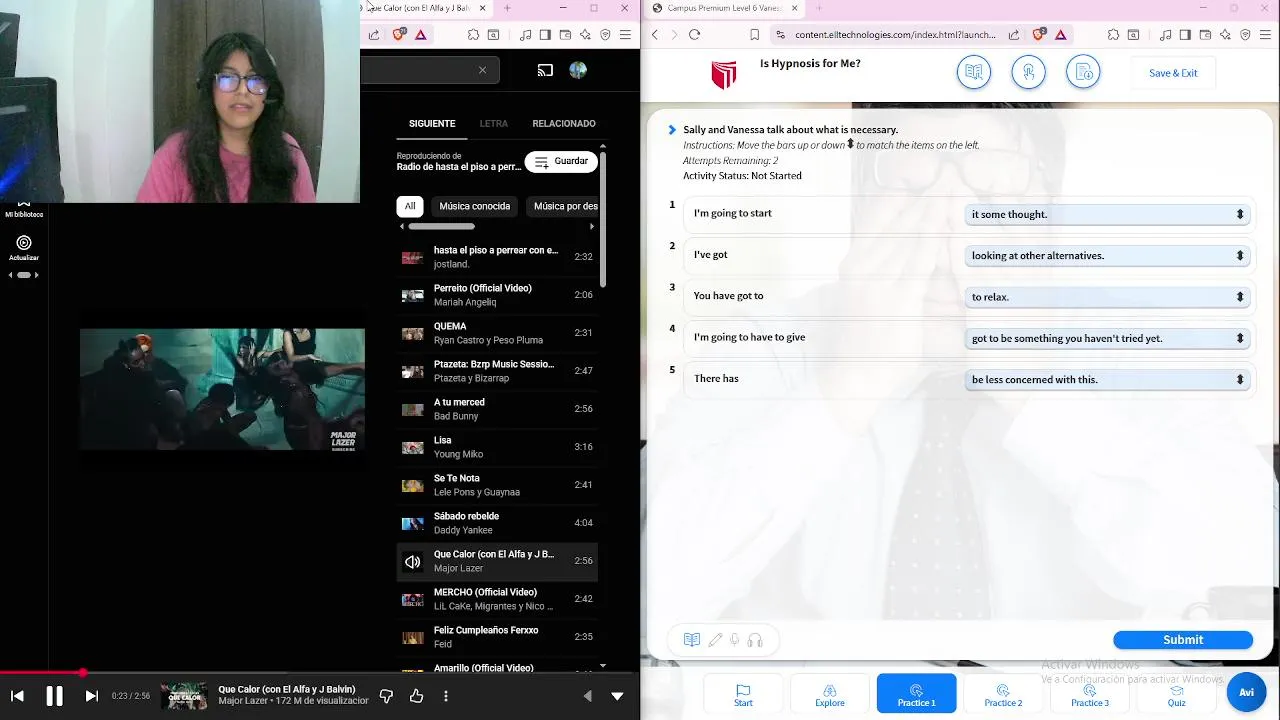Screen dimensions: 1280x720
Task: Play QUEMA by Ryan Castro from queue
Action: pyautogui.click(x=497, y=333)
